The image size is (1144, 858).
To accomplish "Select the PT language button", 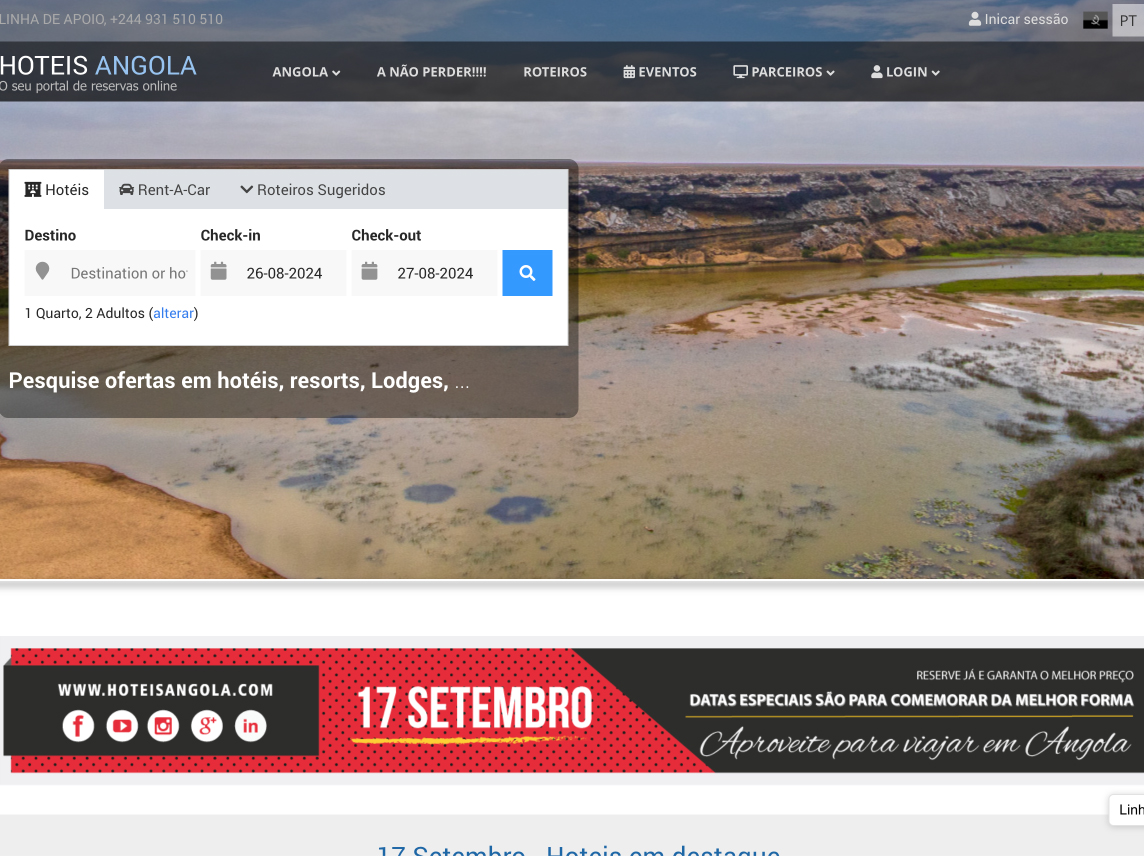I will coord(1127,20).
